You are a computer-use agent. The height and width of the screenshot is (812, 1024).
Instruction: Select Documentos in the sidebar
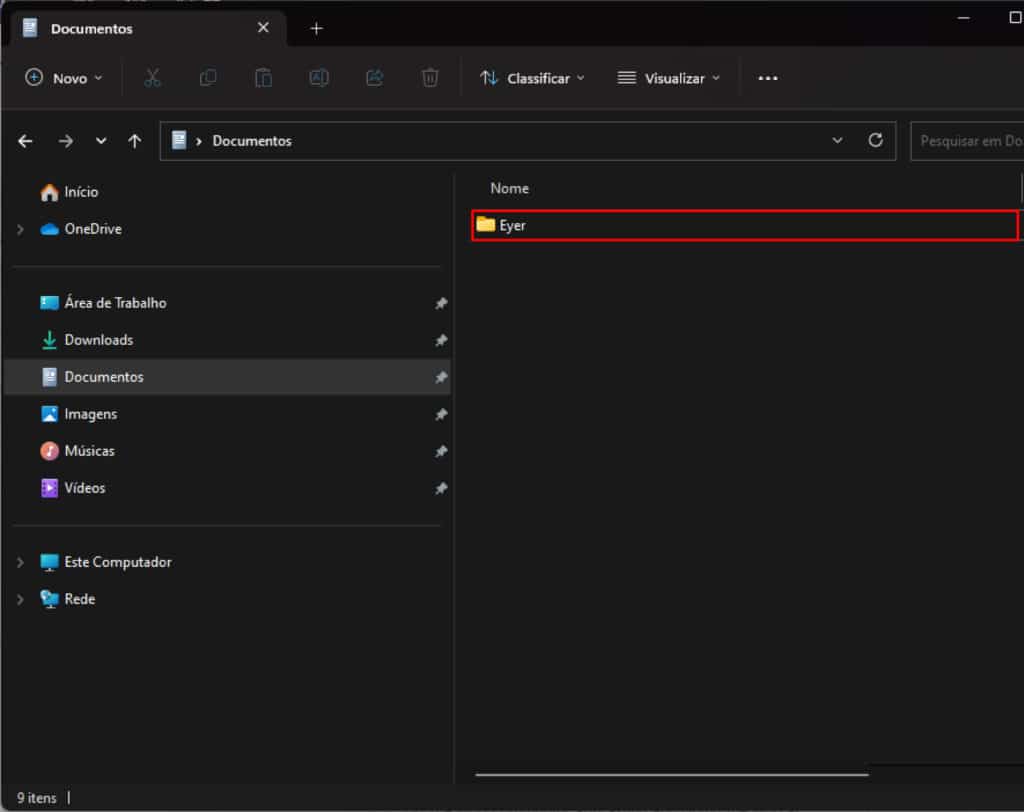227,377
